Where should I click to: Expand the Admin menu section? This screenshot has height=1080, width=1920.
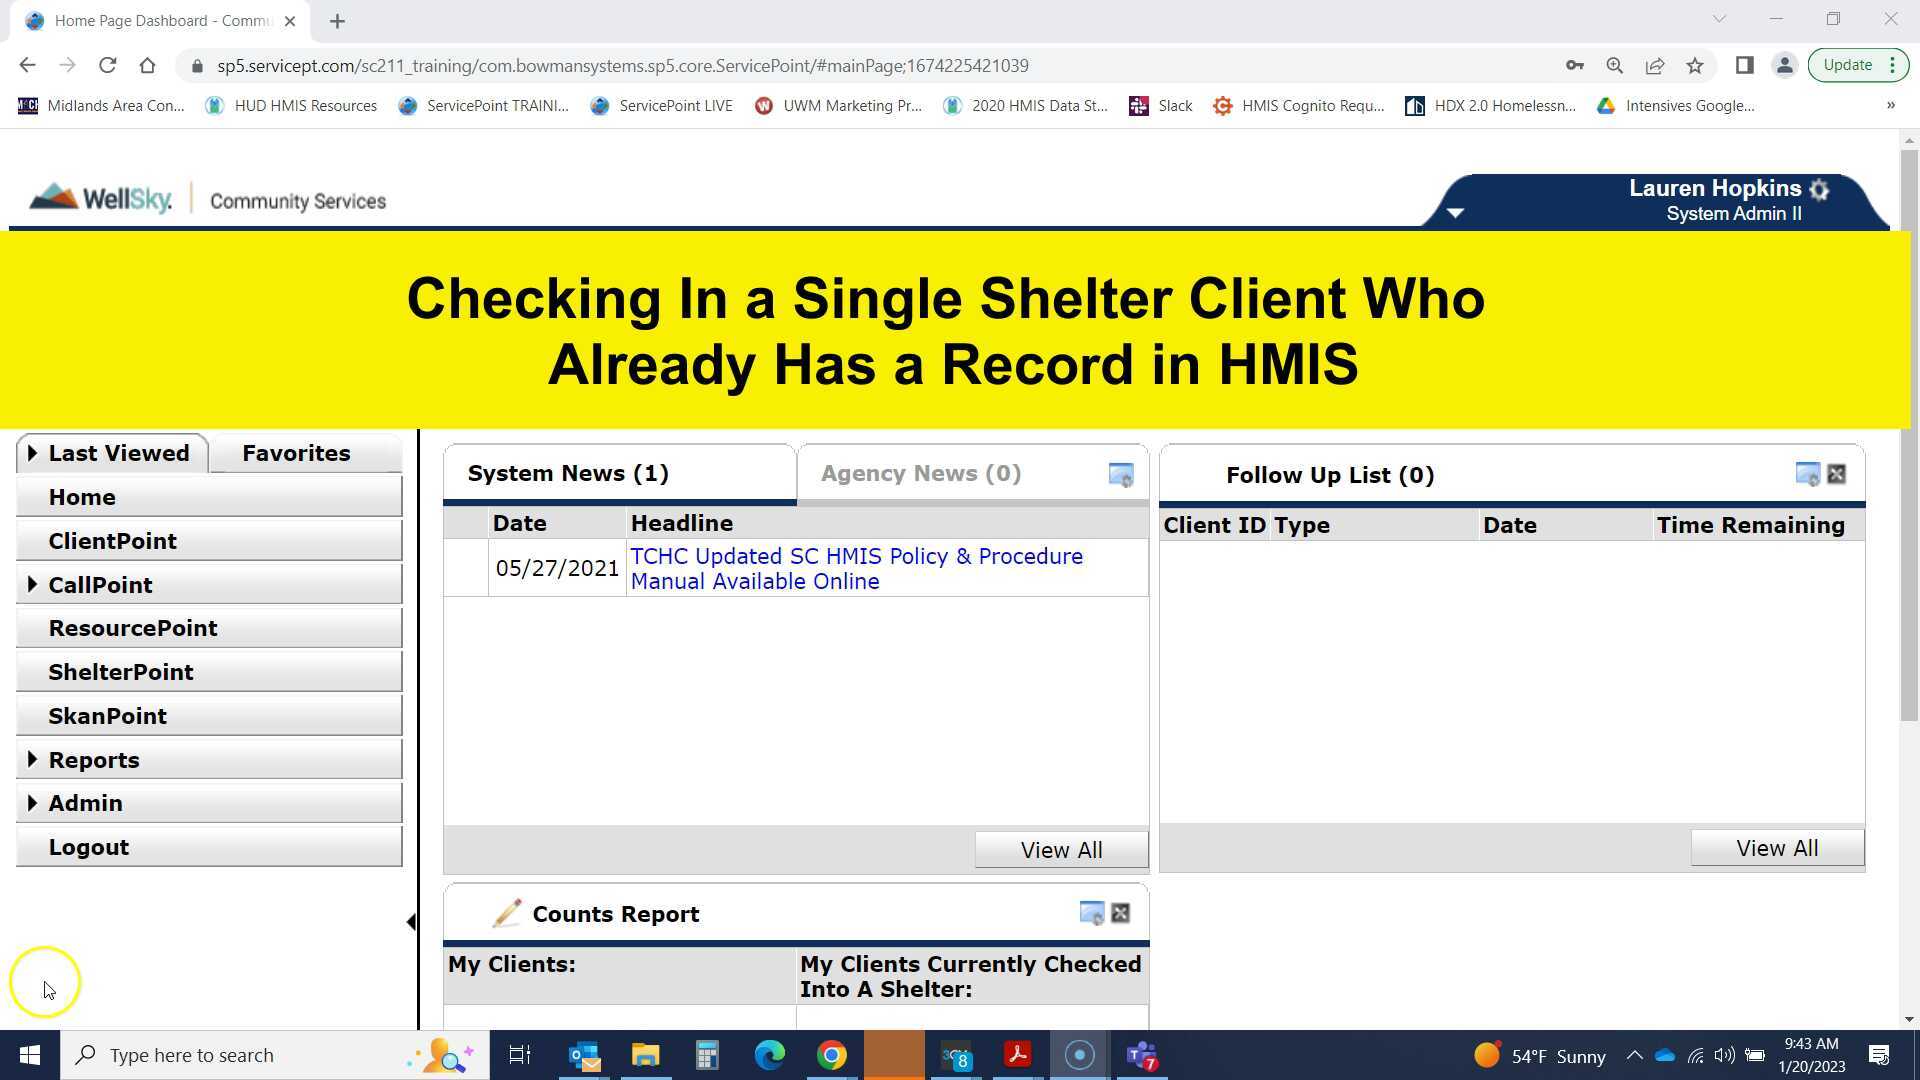pos(33,802)
